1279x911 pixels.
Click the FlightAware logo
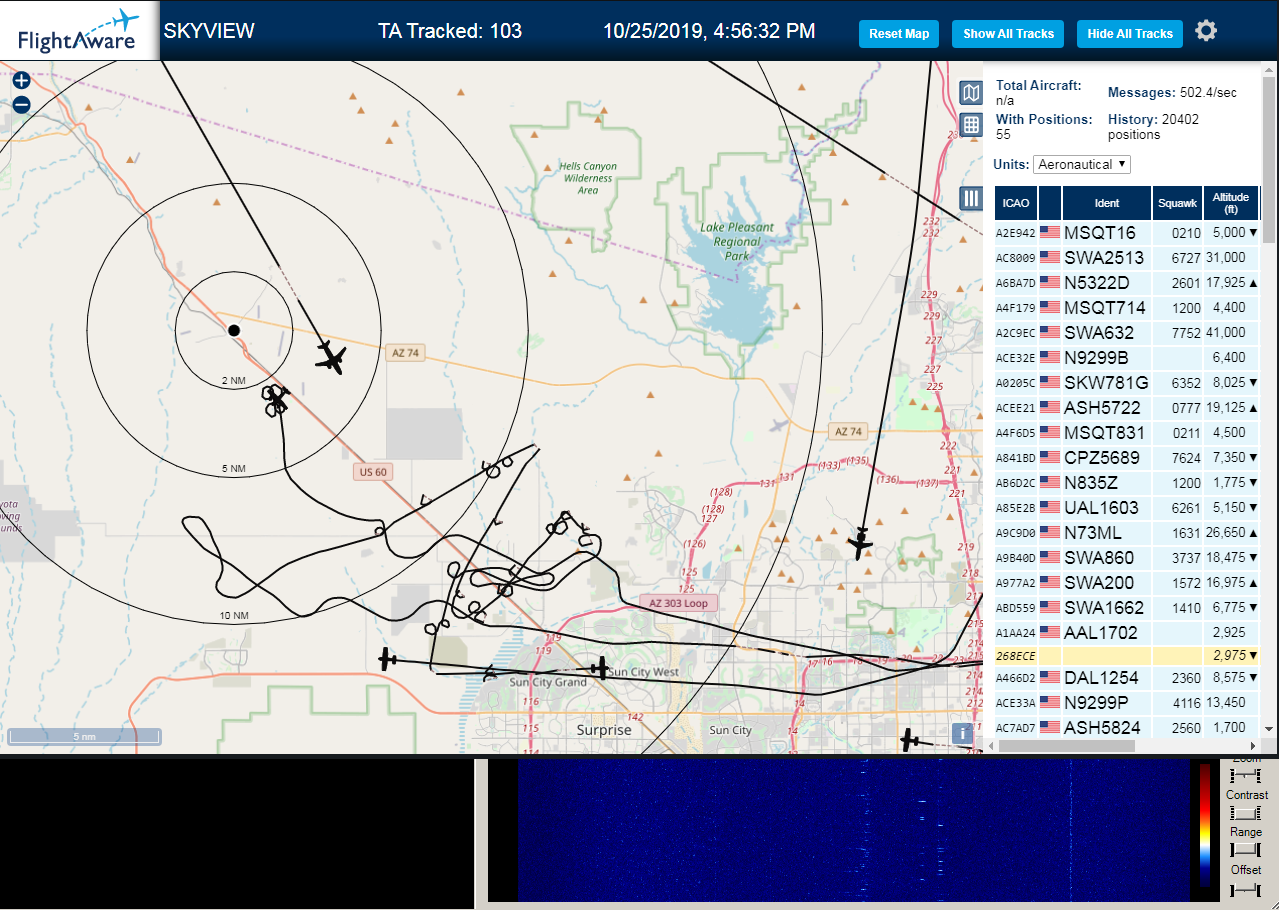click(x=79, y=30)
